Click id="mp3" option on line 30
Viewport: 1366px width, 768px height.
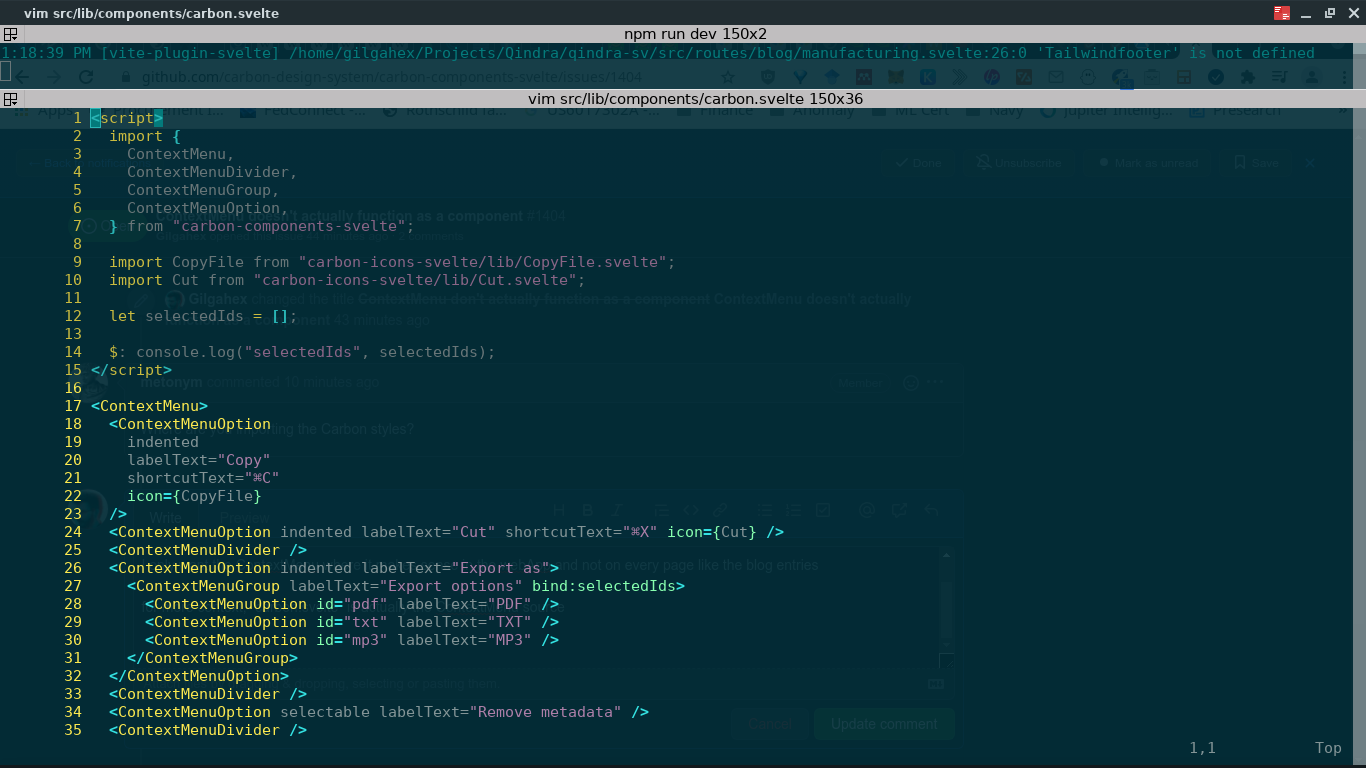point(352,640)
